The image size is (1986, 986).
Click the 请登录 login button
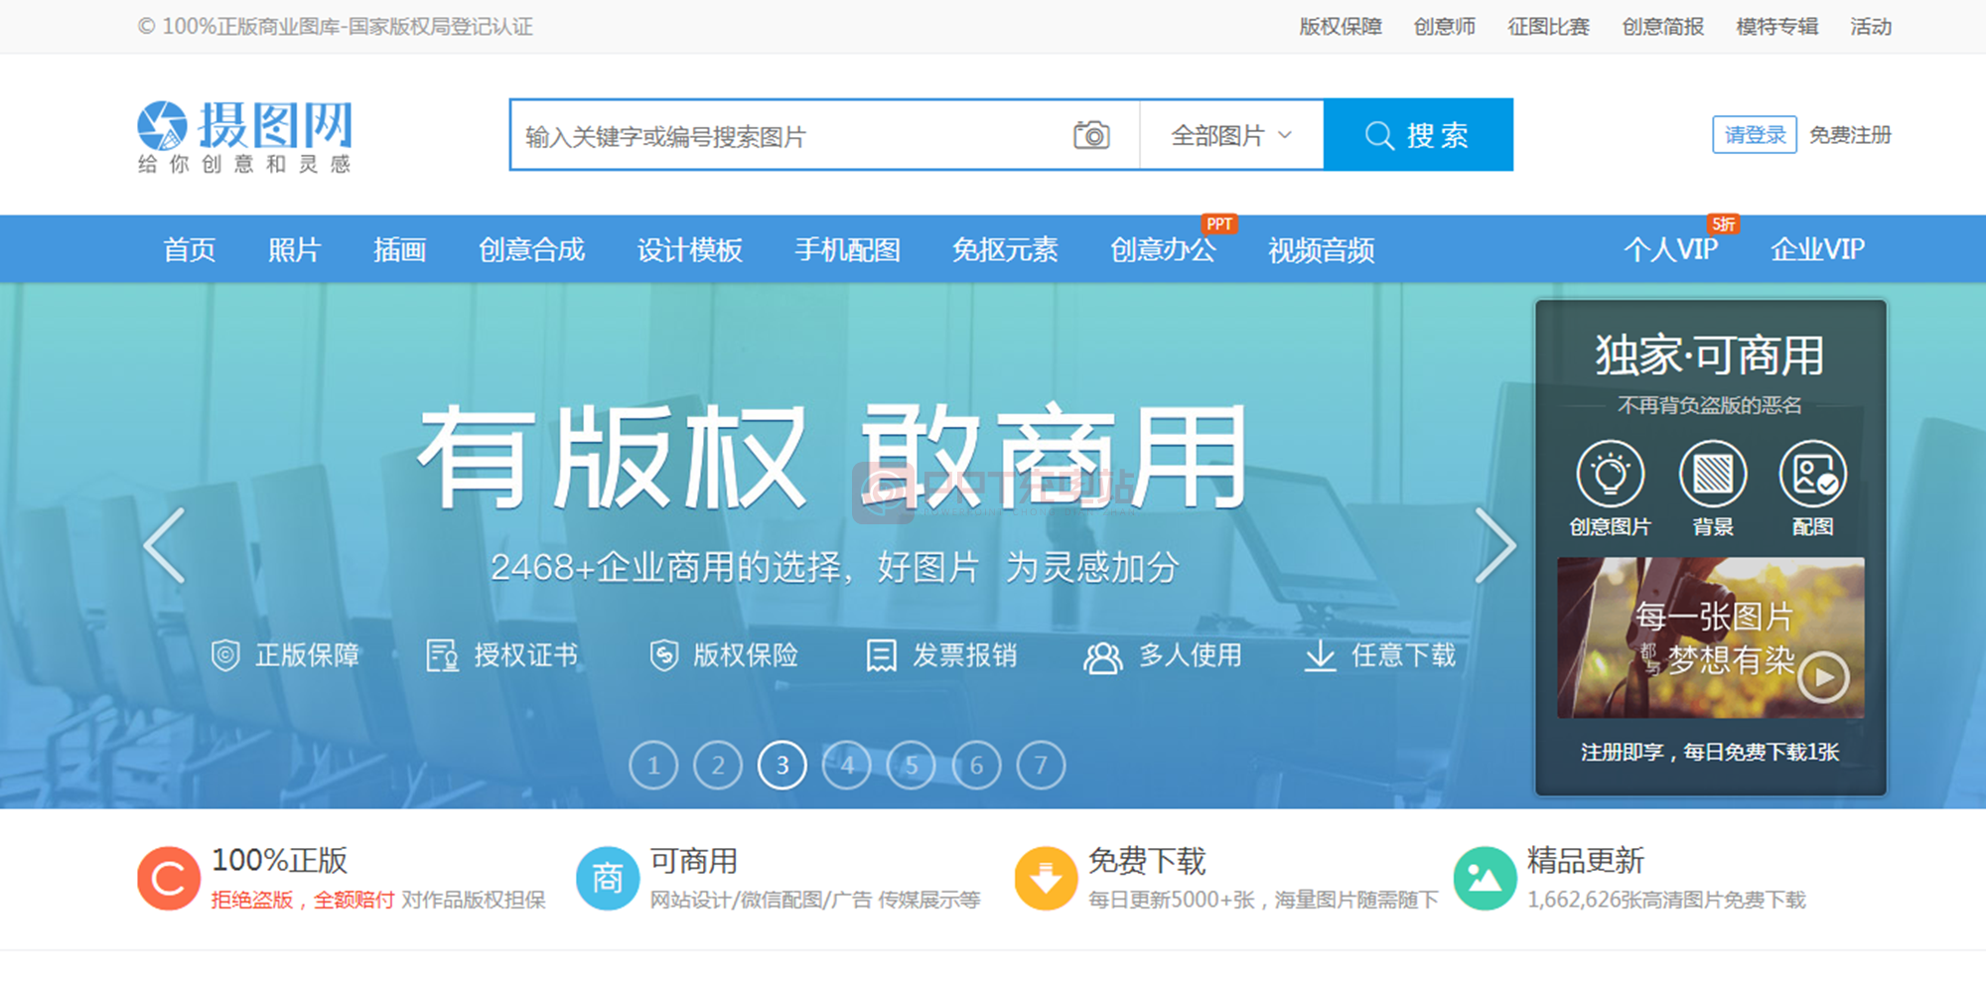tap(1754, 135)
